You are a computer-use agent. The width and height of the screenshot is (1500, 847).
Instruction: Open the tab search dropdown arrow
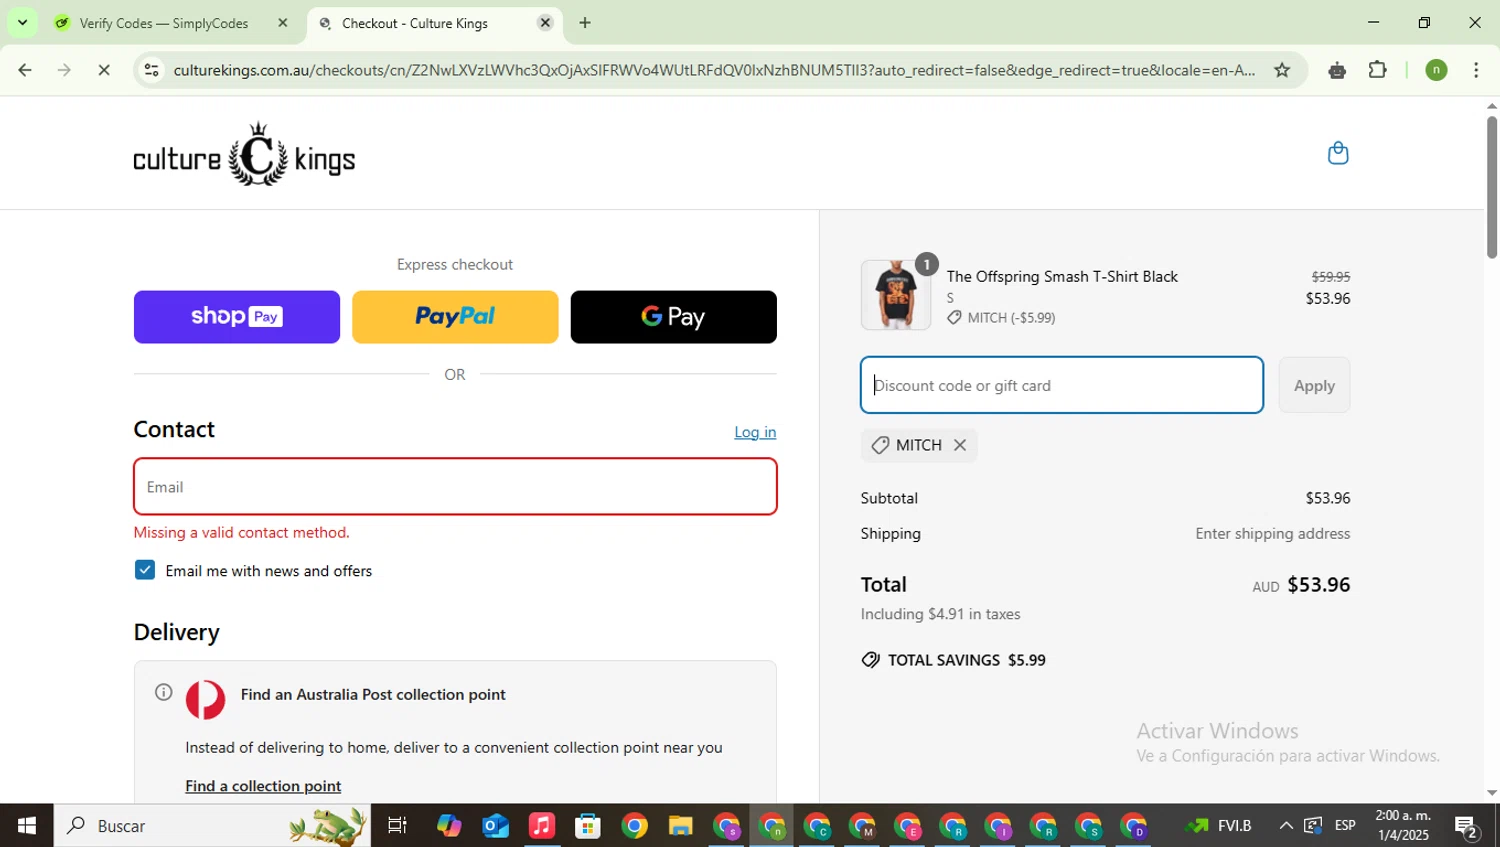tap(22, 22)
